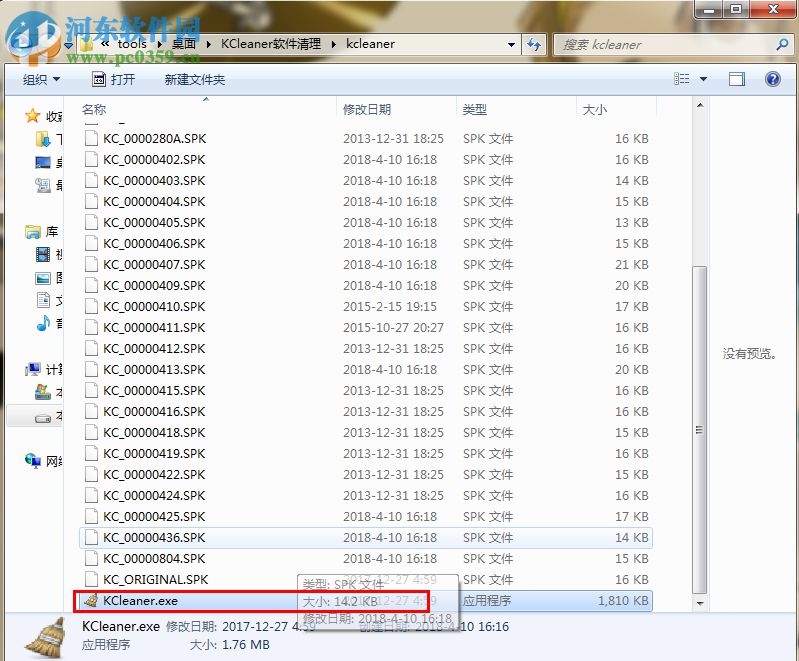
Task: Toggle the preview pane icon
Action: pyautogui.click(x=737, y=79)
